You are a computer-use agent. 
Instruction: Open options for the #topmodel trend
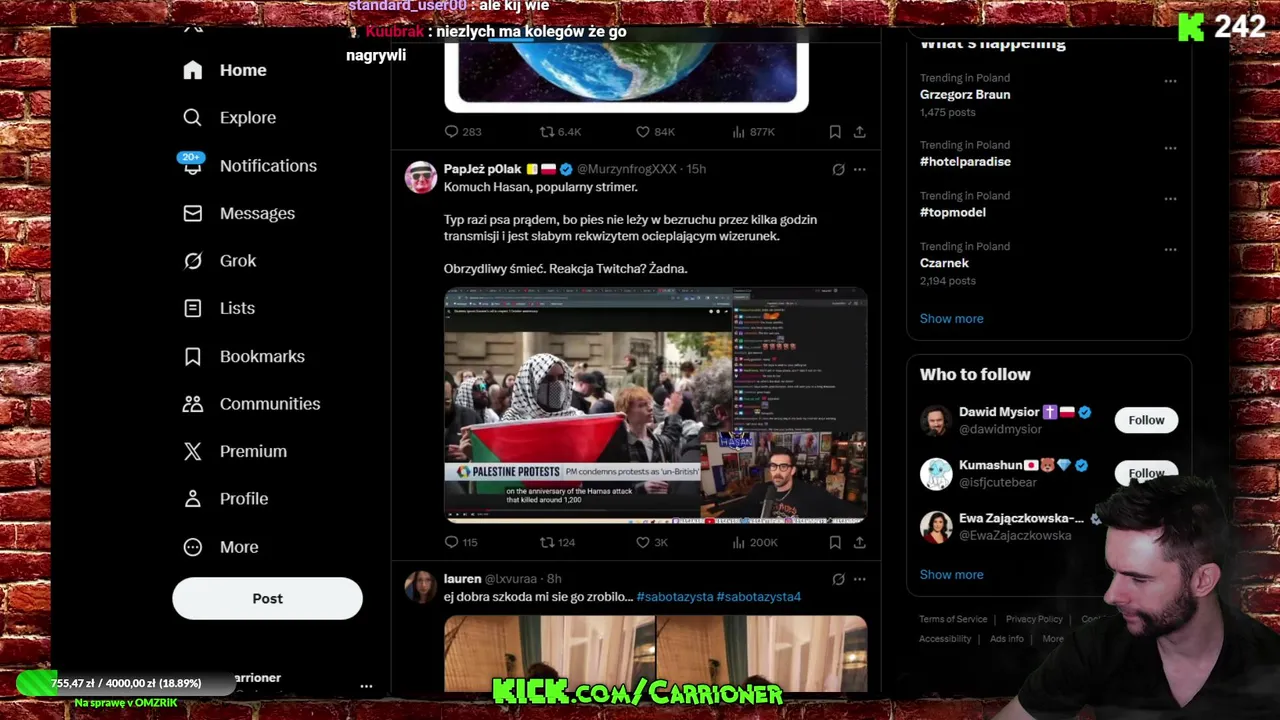pos(1170,199)
